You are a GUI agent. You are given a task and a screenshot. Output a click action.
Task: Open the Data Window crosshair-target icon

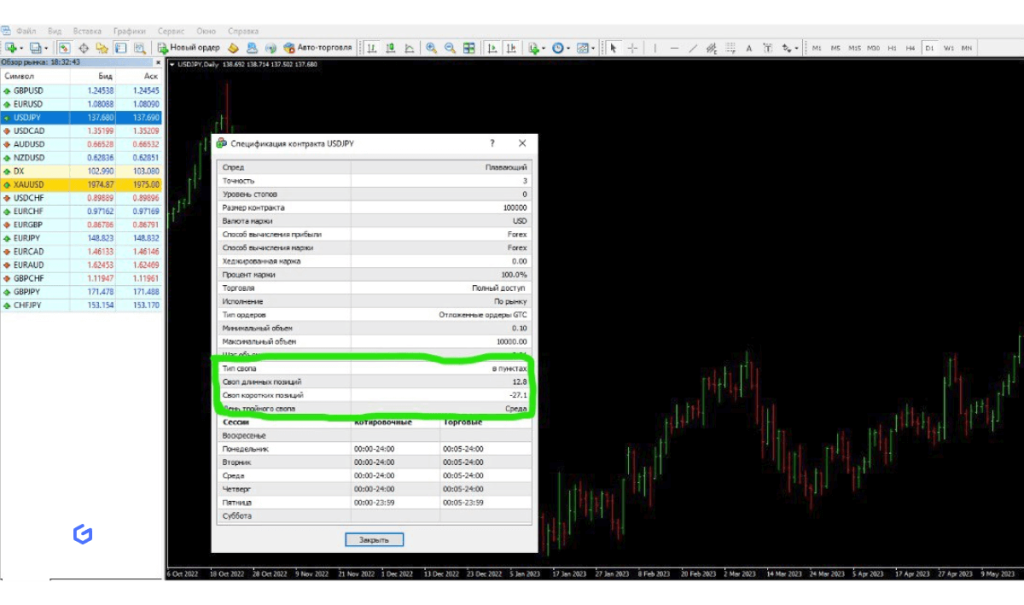point(84,48)
